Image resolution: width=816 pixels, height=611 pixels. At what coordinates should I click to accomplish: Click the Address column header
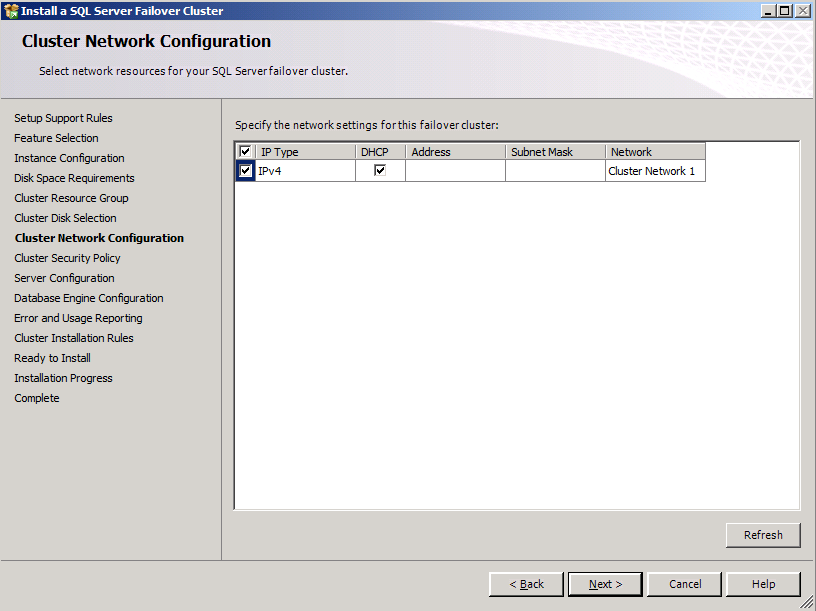[455, 151]
